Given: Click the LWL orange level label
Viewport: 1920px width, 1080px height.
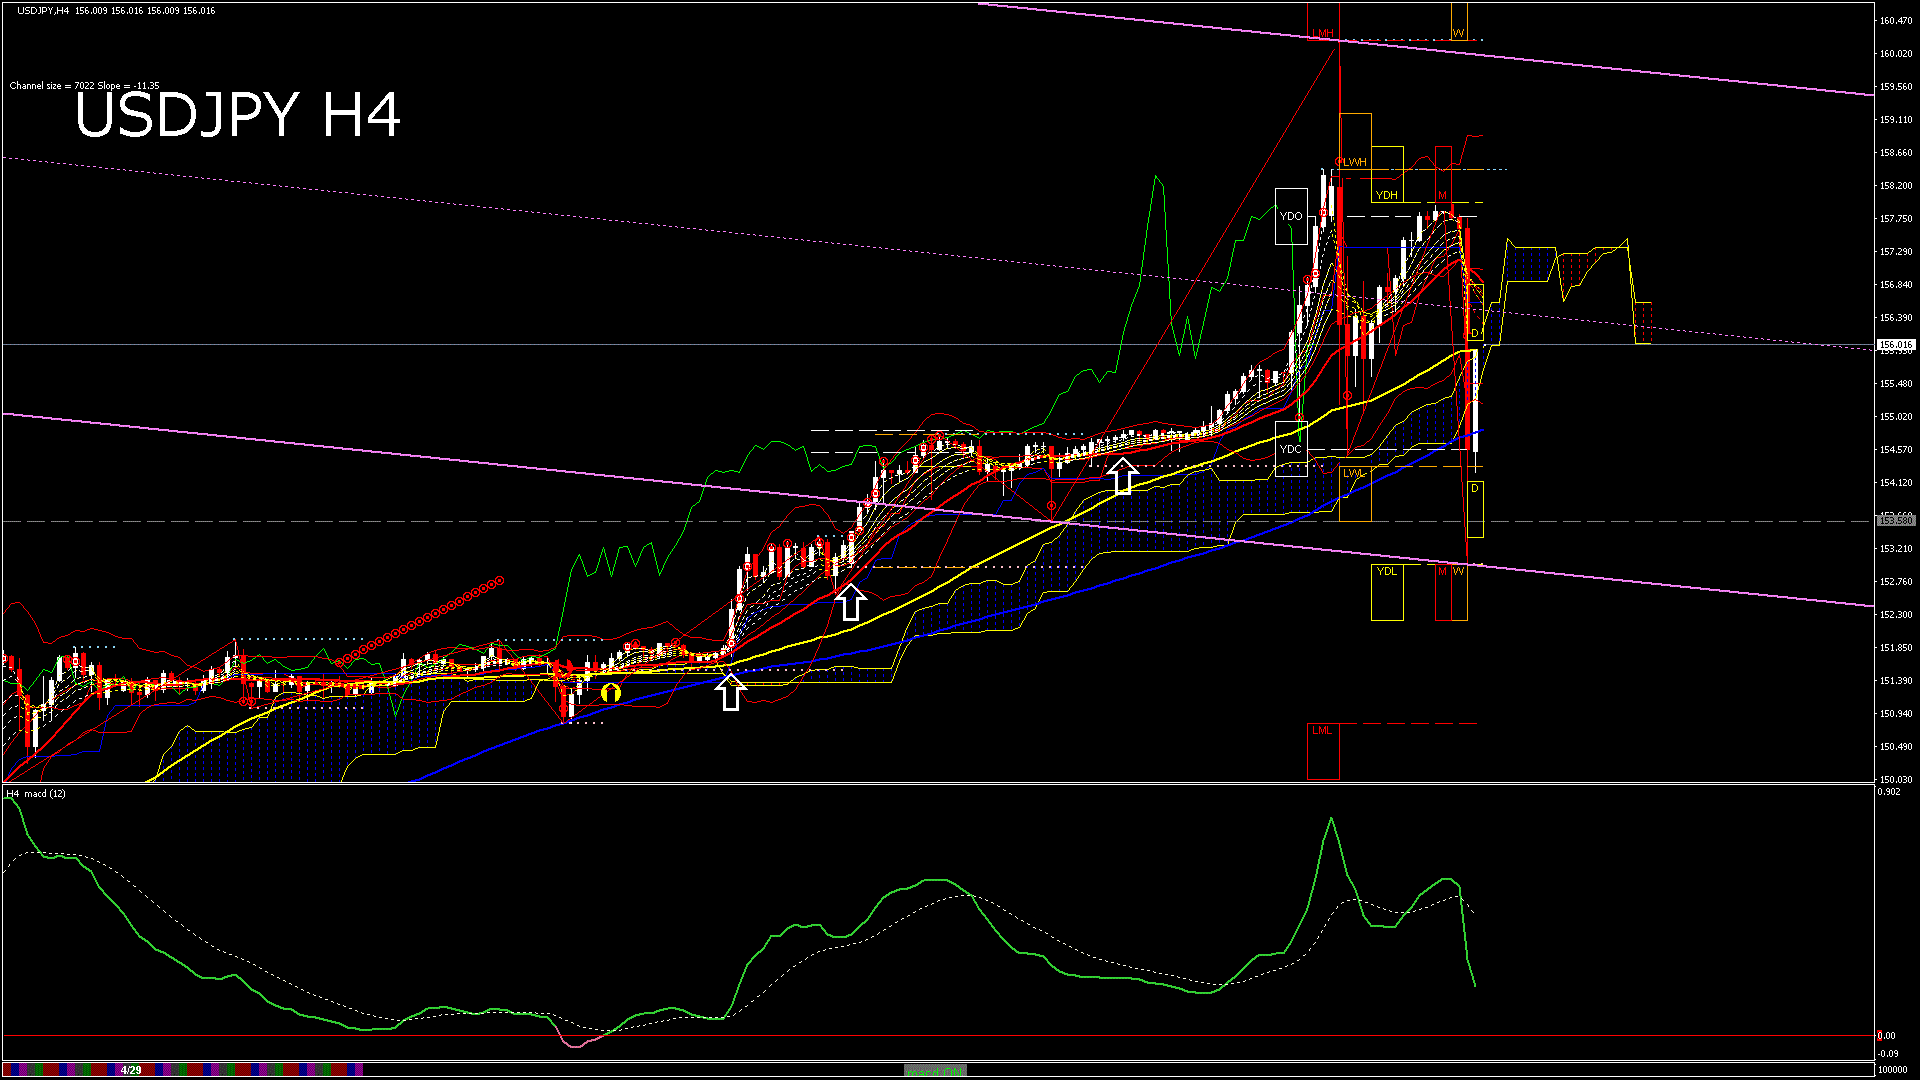Looking at the screenshot, I should 1353,473.
